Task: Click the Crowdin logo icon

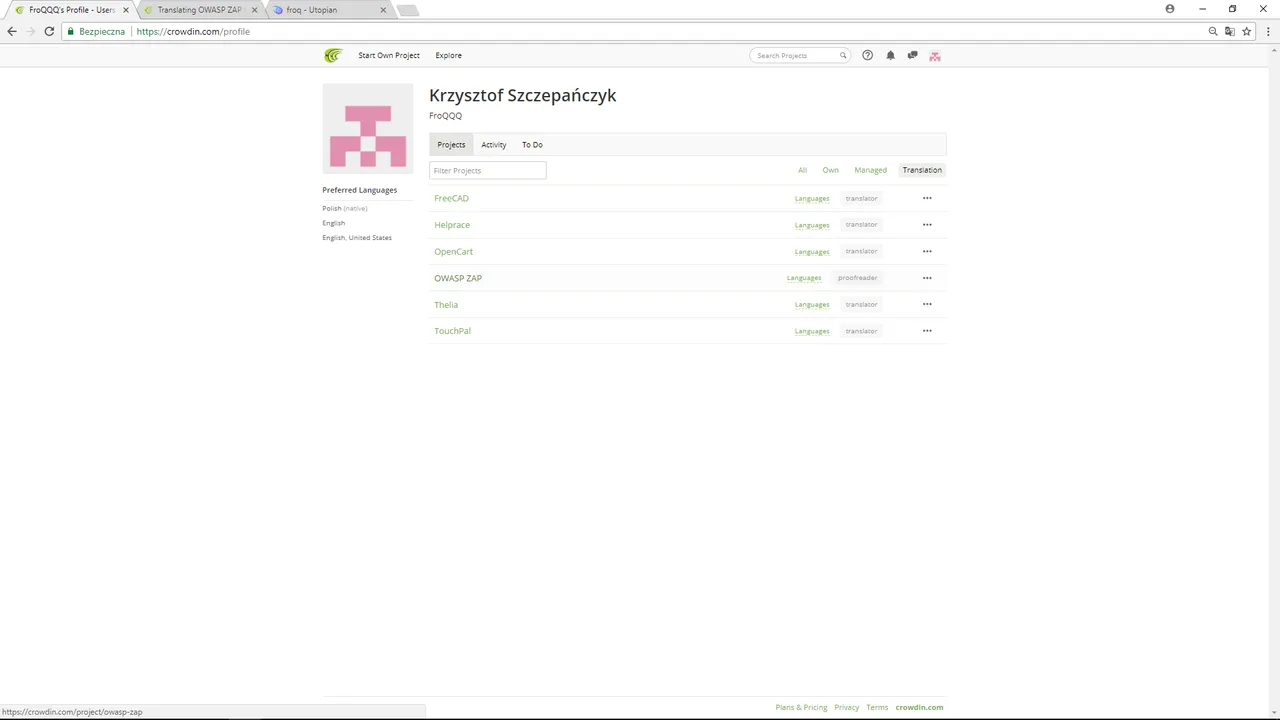Action: click(333, 56)
